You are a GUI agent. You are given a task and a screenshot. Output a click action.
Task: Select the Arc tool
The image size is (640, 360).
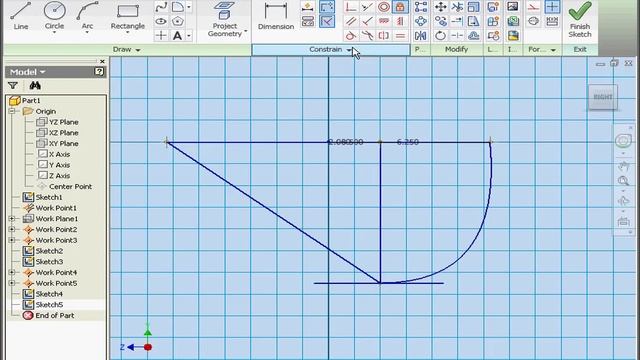pyautogui.click(x=87, y=15)
